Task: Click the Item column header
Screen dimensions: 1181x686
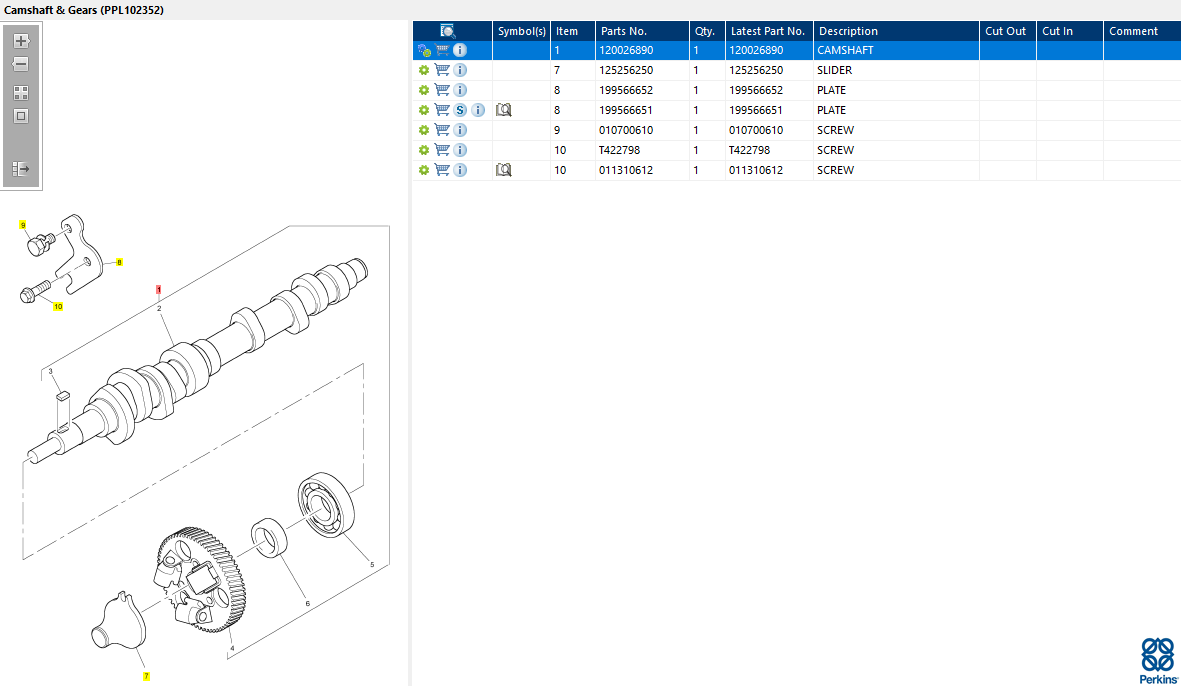Action: pos(572,31)
